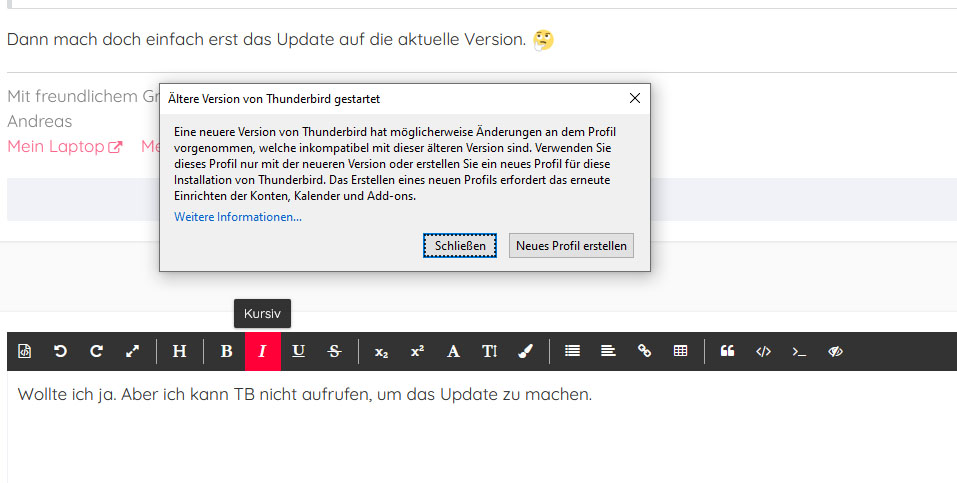
Task: Apply strikethrough formatting with S icon
Action: [334, 351]
